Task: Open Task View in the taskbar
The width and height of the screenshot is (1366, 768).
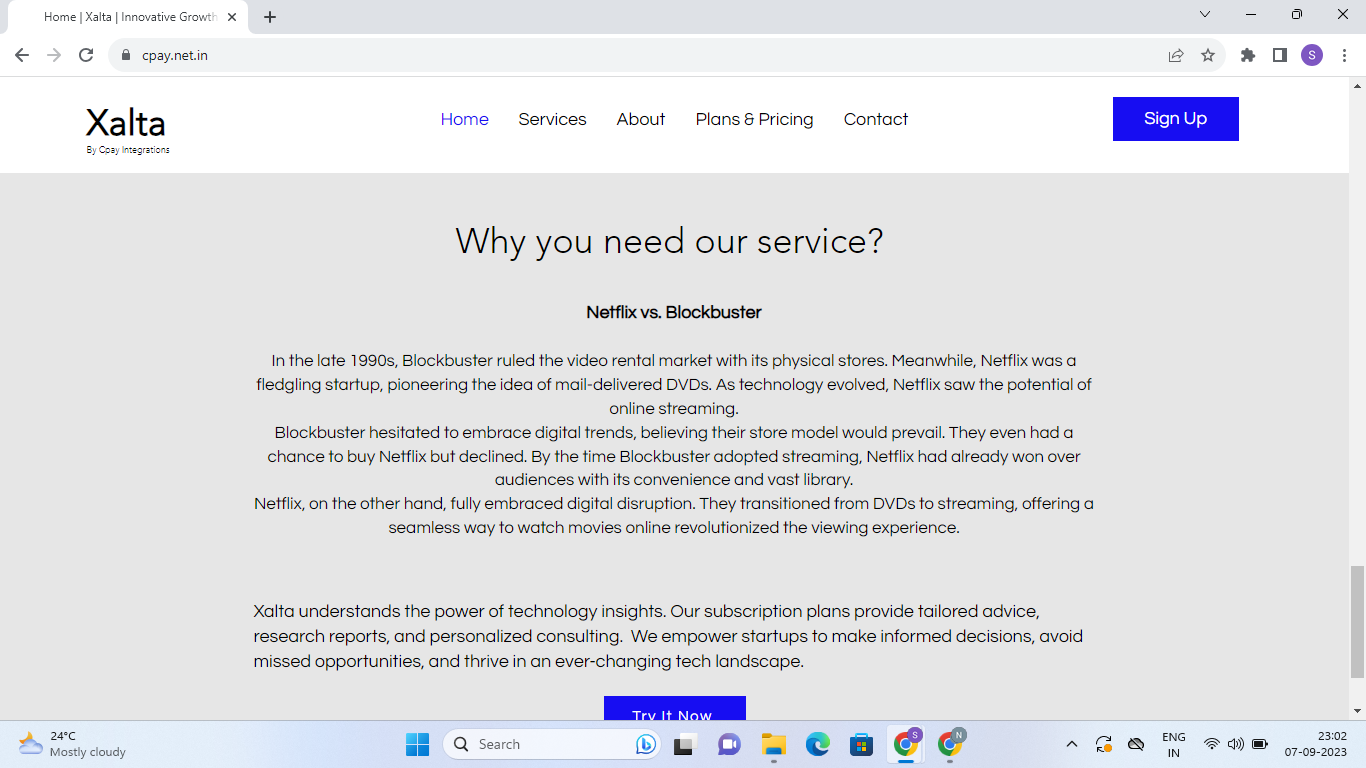Action: pyautogui.click(x=684, y=744)
